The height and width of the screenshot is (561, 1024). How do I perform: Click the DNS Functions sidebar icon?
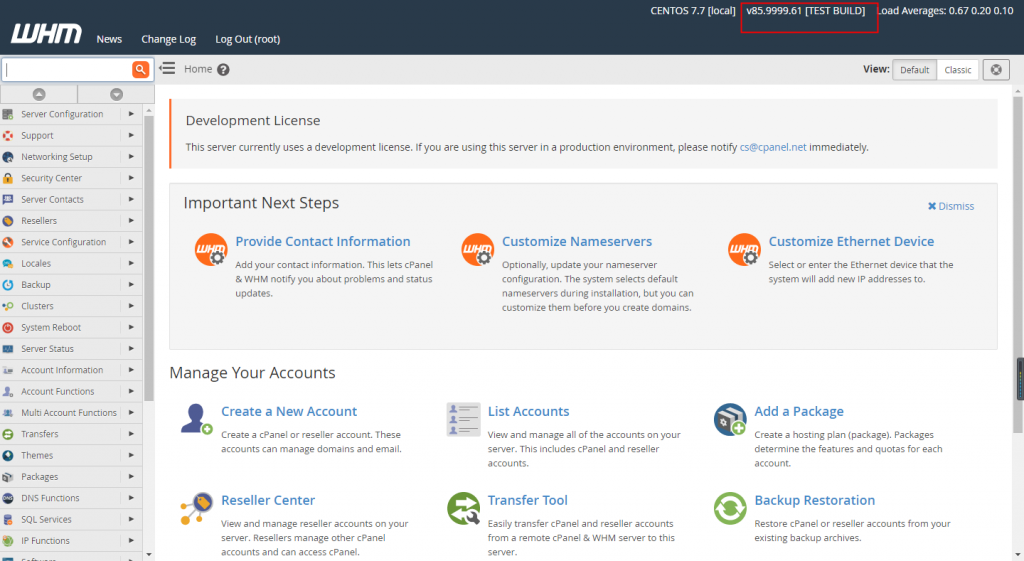tap(8, 498)
